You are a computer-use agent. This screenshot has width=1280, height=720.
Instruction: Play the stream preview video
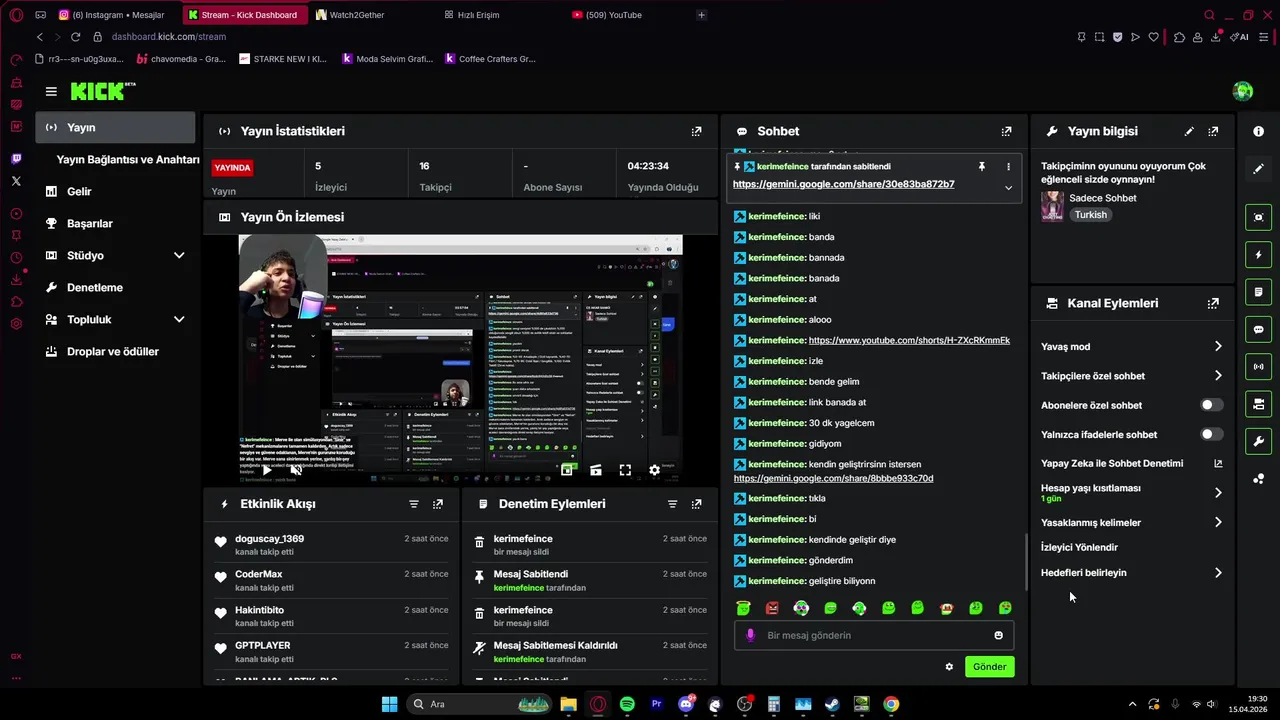pos(266,470)
